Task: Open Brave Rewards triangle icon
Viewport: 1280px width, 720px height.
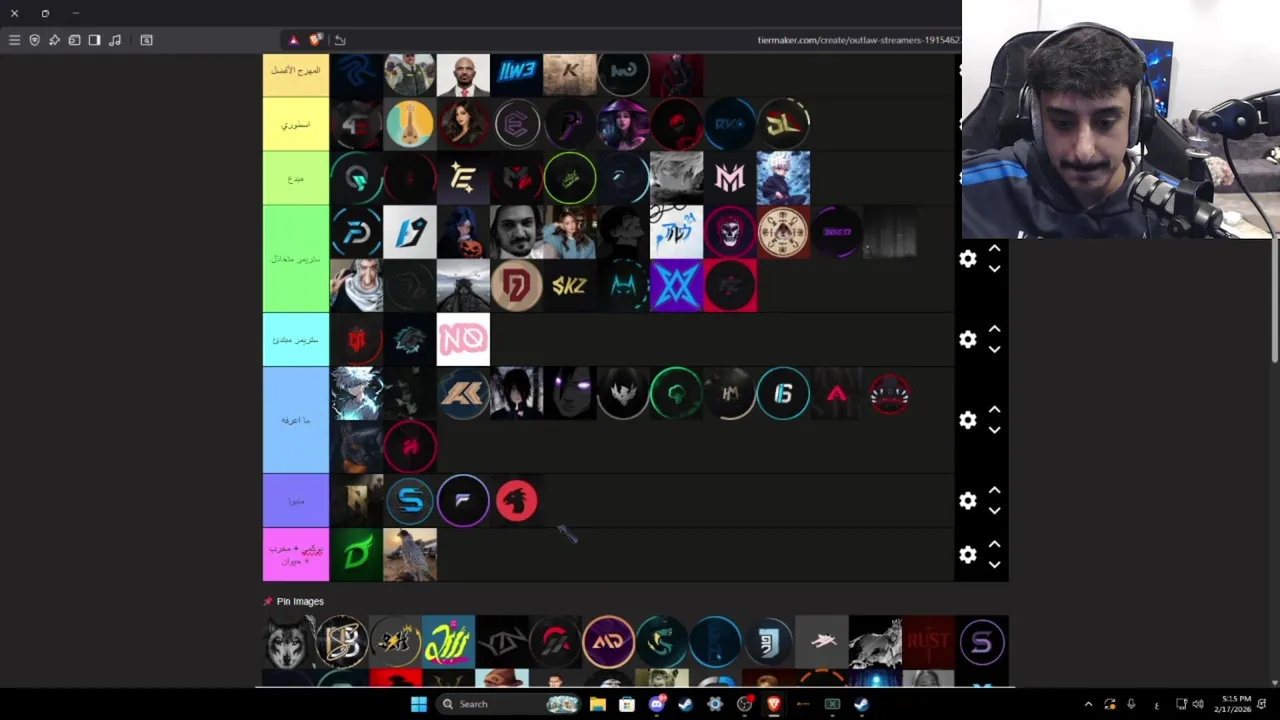Action: pos(293,40)
